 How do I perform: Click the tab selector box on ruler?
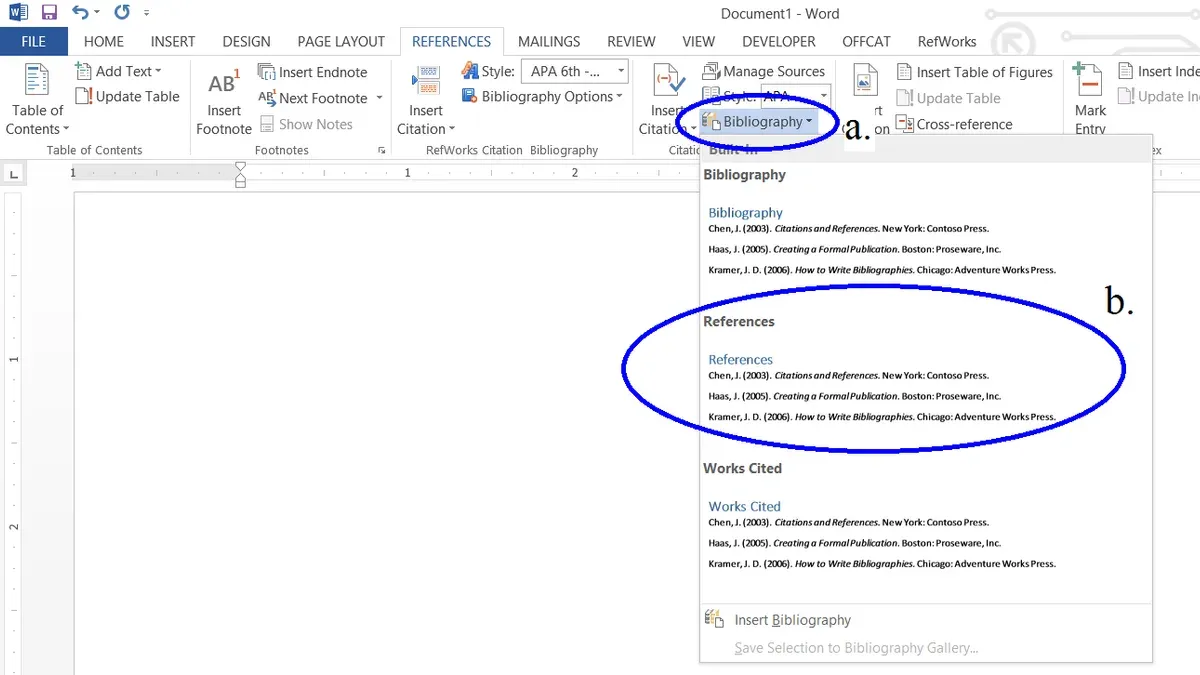(14, 174)
